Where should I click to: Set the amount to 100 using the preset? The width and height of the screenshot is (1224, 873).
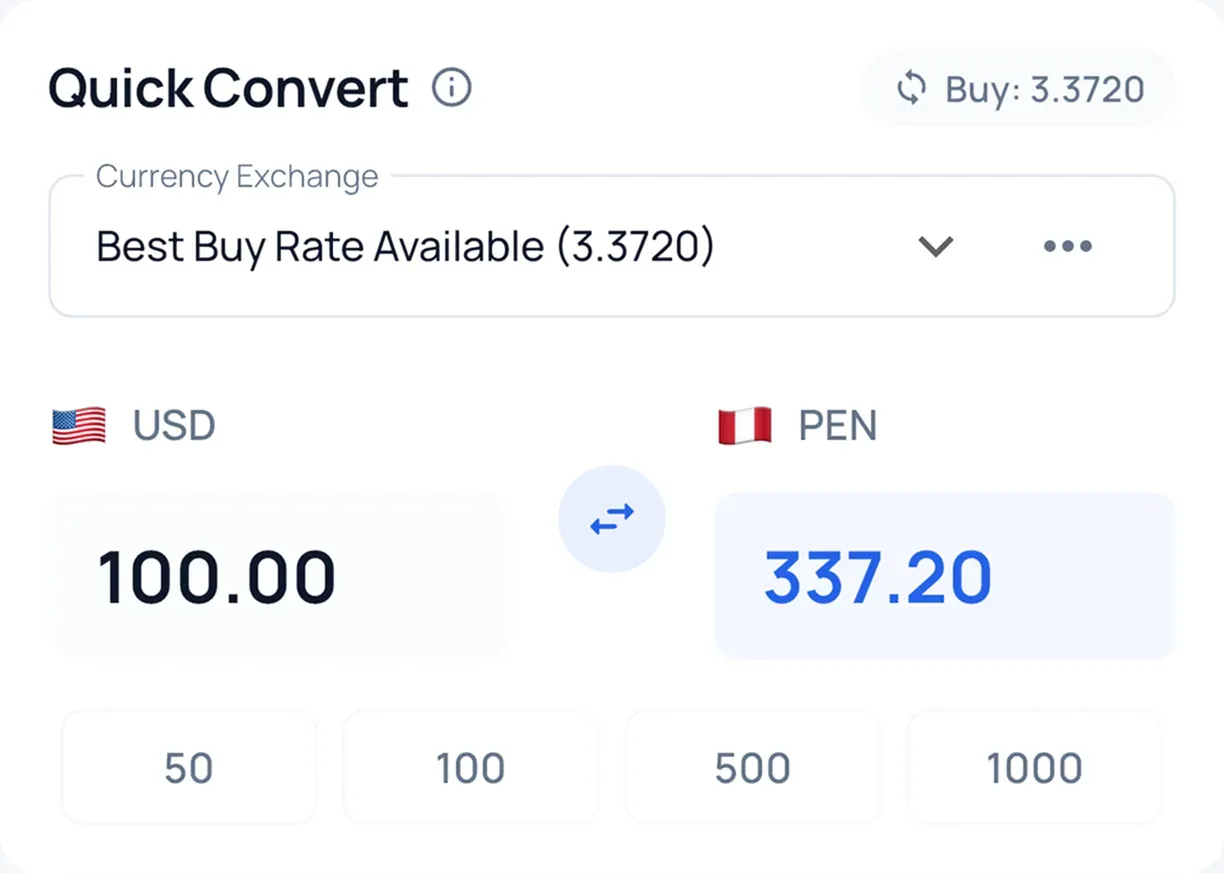[x=470, y=768]
